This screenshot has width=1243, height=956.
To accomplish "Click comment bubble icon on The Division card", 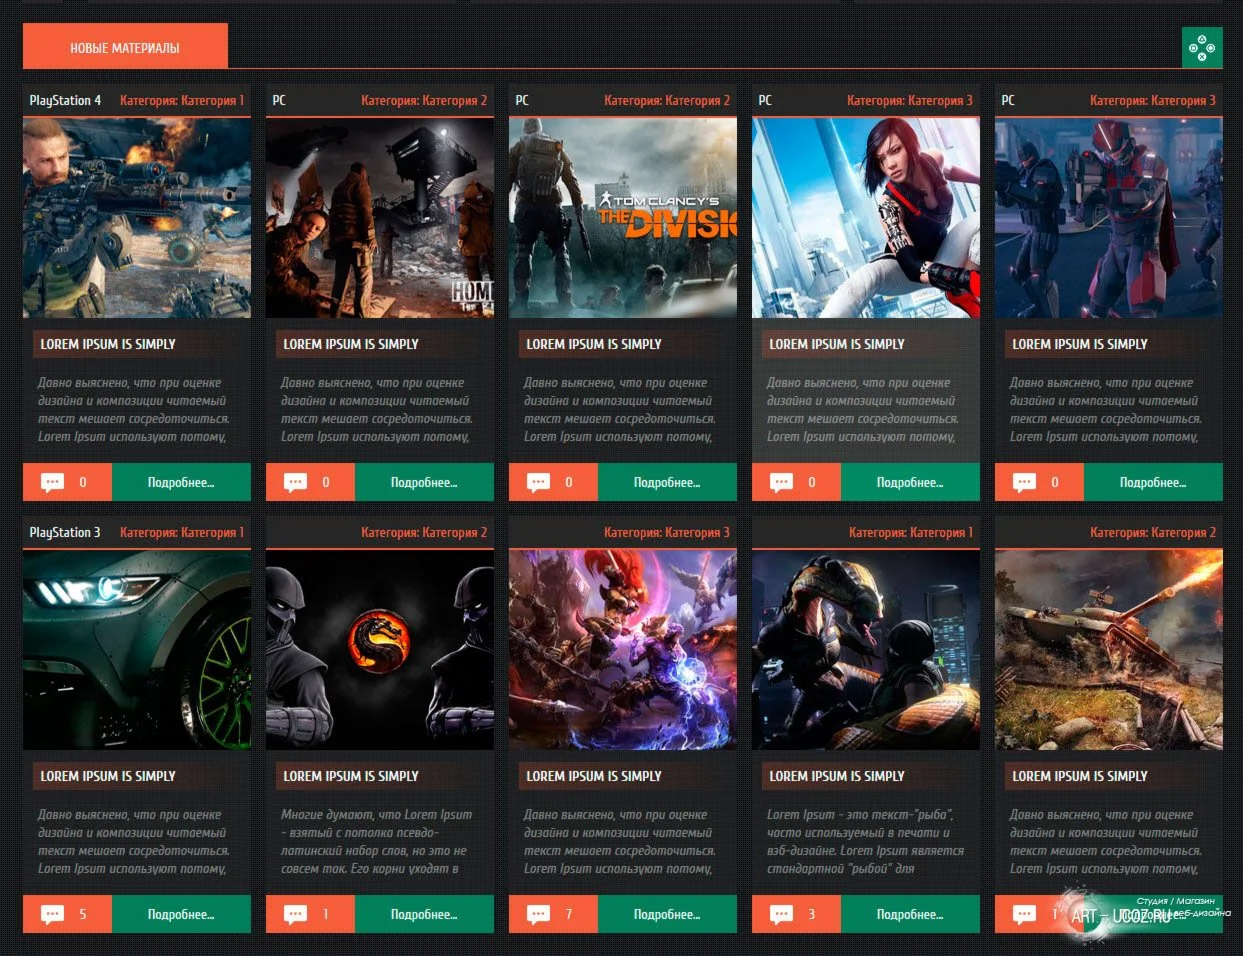I will click(539, 483).
